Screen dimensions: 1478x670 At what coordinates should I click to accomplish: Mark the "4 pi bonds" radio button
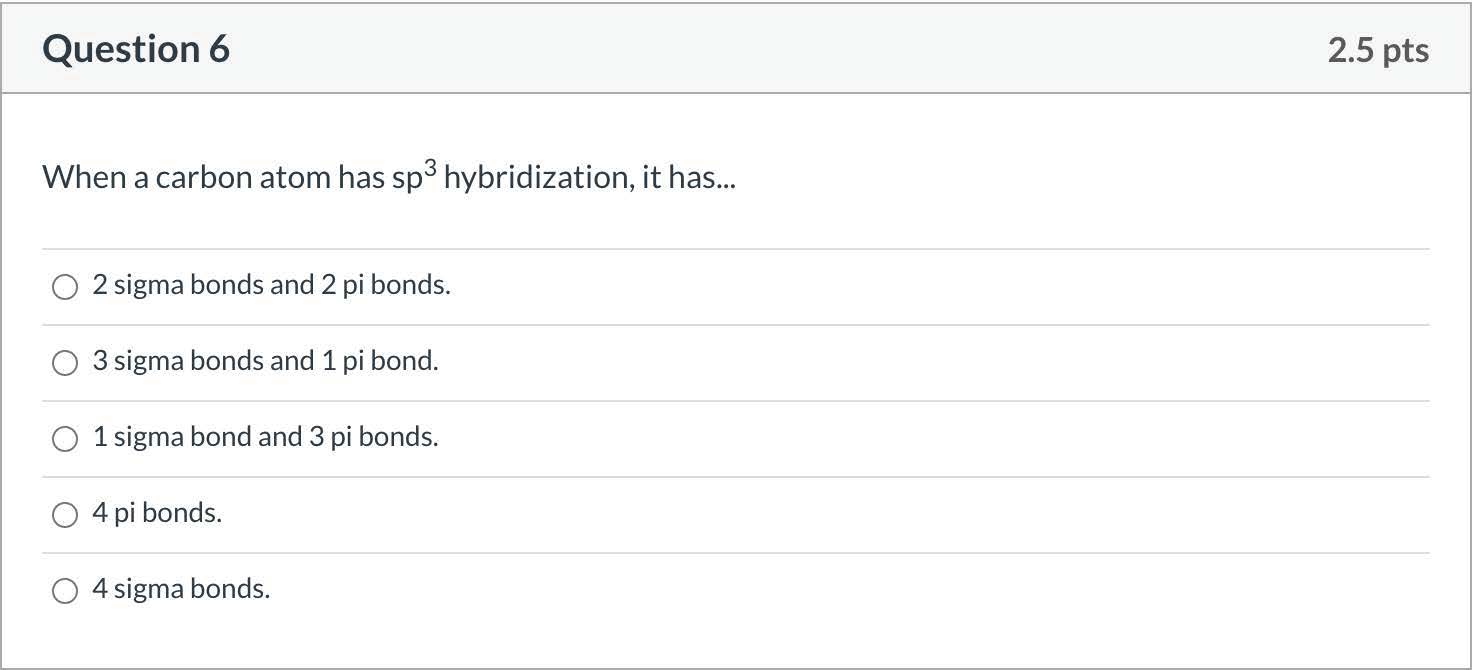point(65,515)
